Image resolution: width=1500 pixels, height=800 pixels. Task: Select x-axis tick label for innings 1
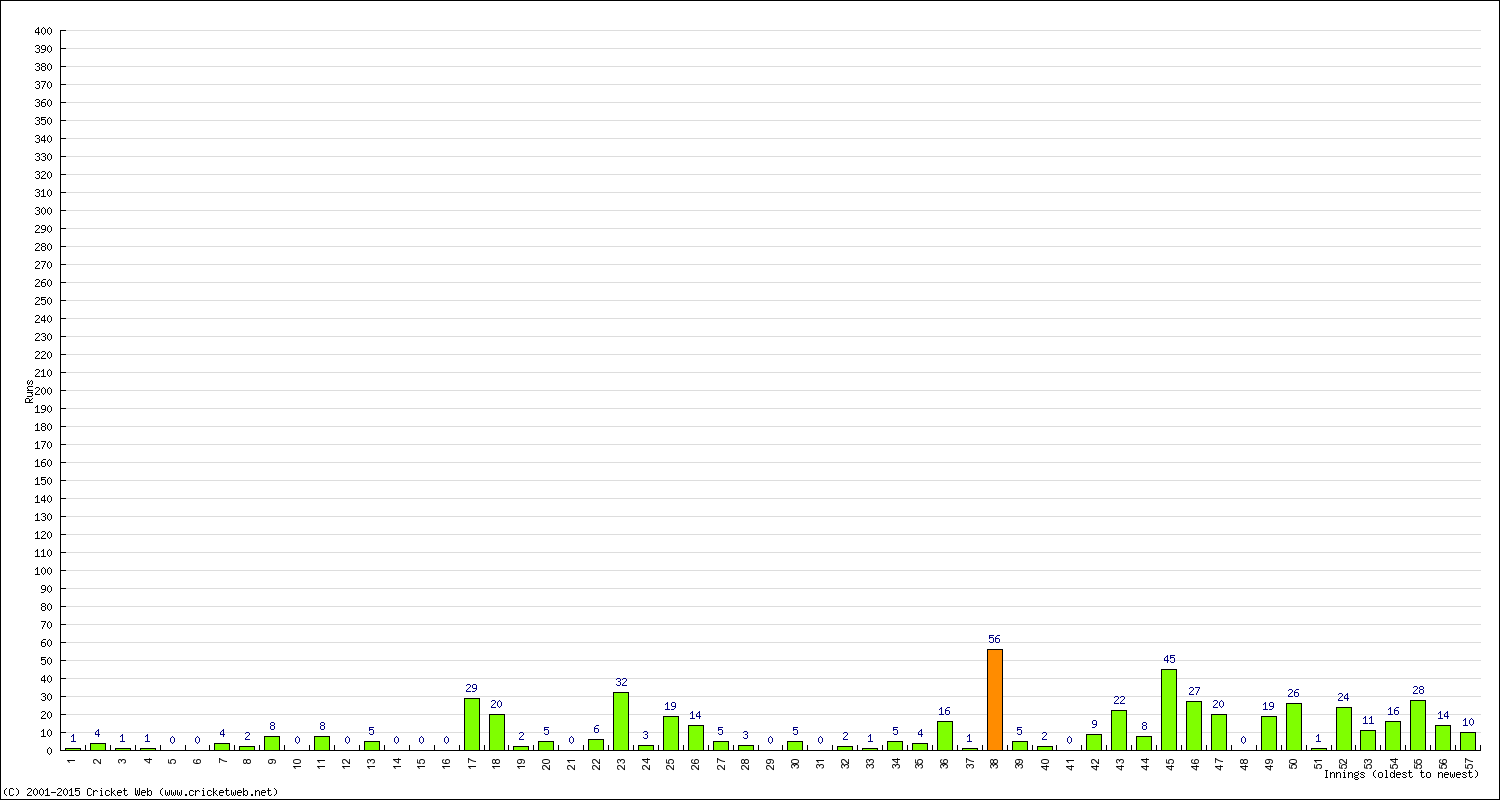73,761
